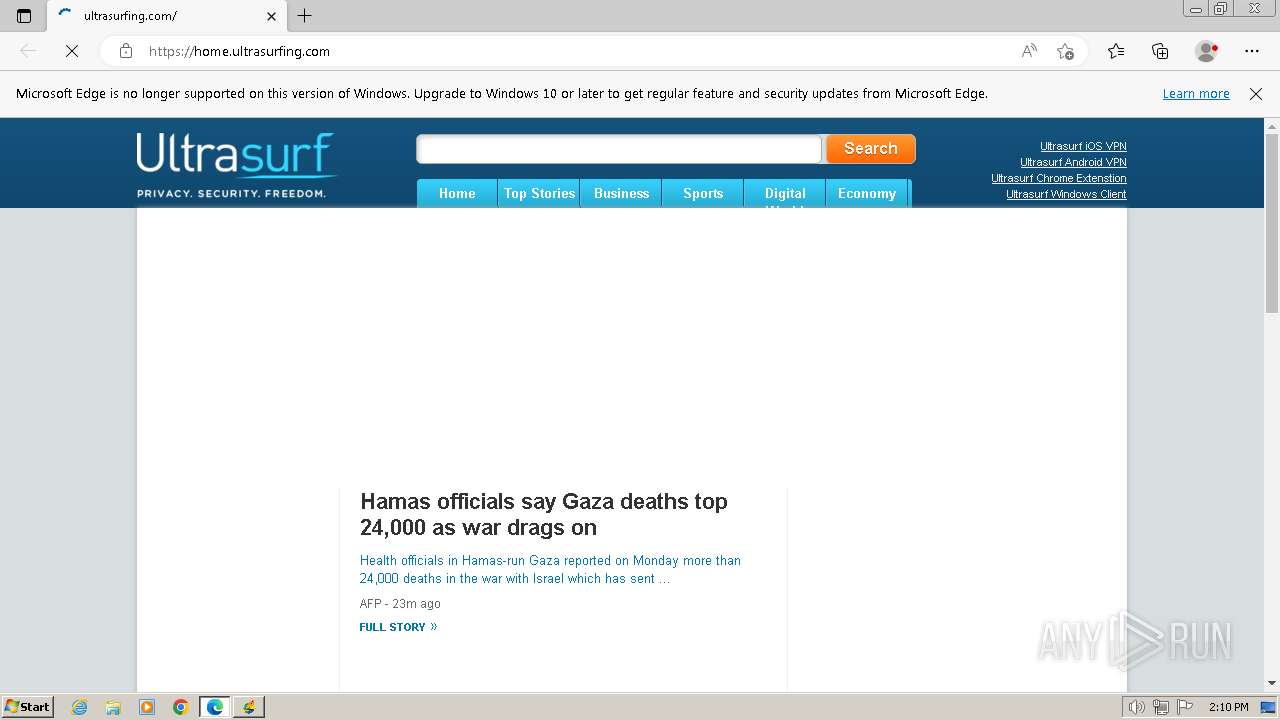Launch Internet Explorer from taskbar
The width and height of the screenshot is (1280, 720).
(x=80, y=707)
